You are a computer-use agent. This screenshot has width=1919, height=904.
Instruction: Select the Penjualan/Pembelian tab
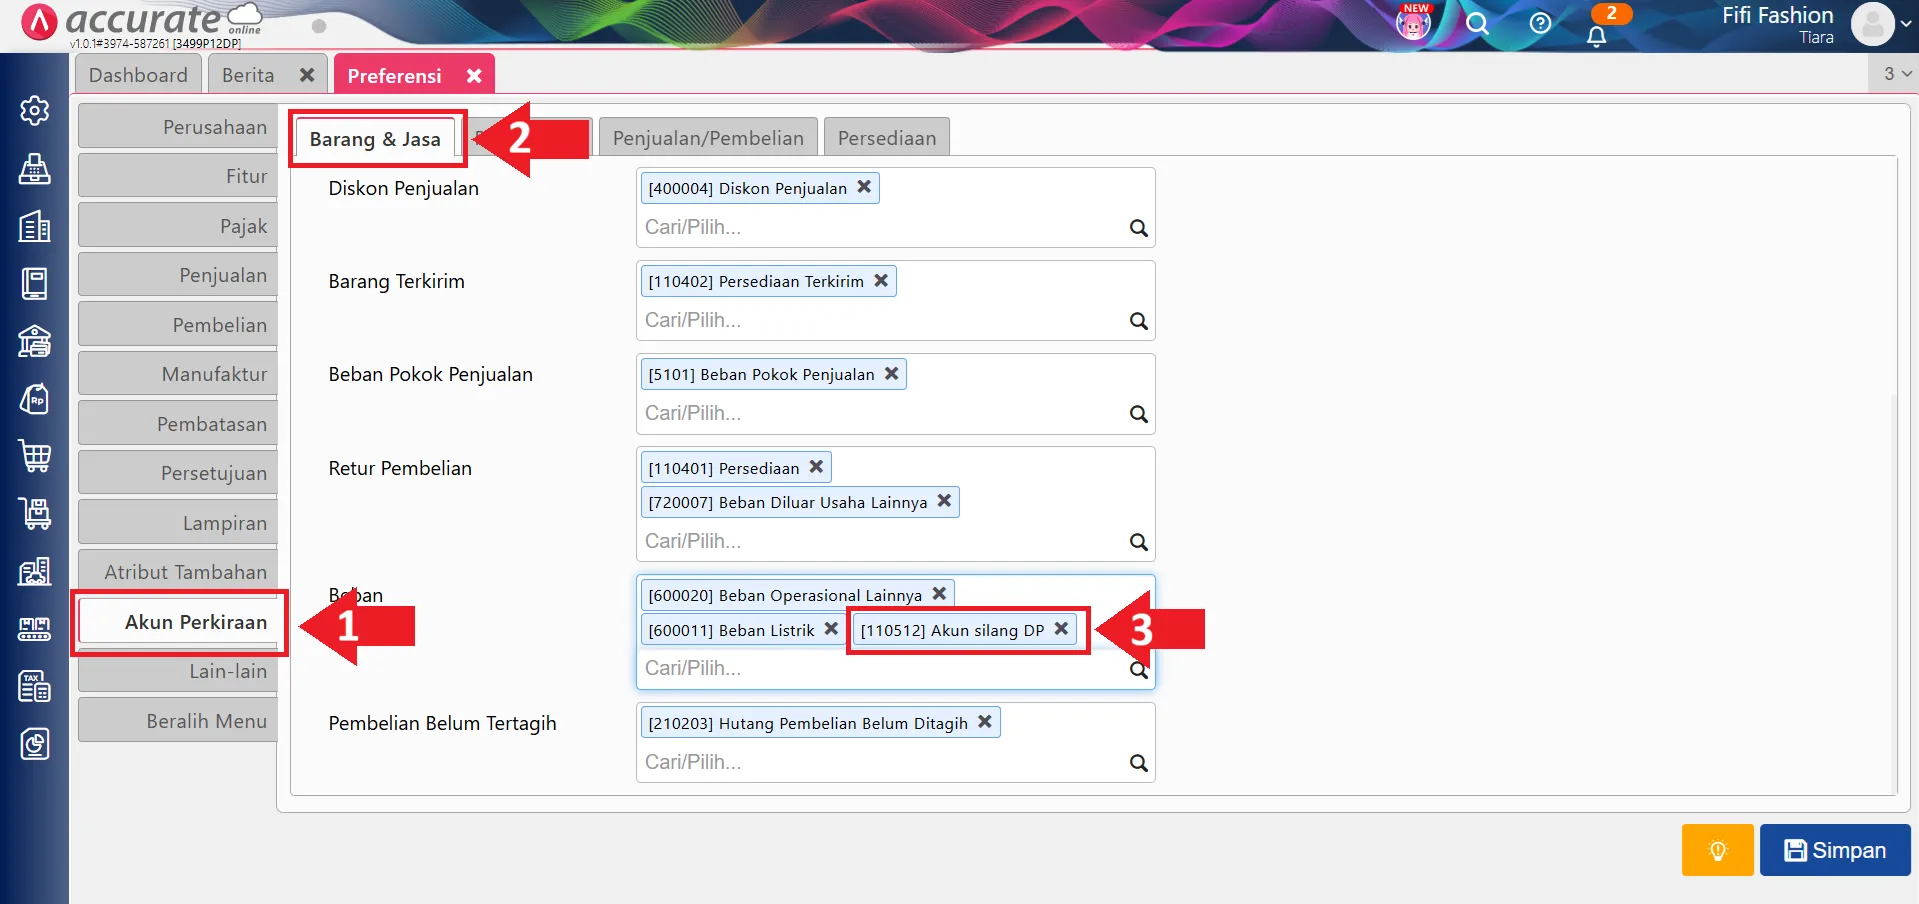pyautogui.click(x=708, y=138)
